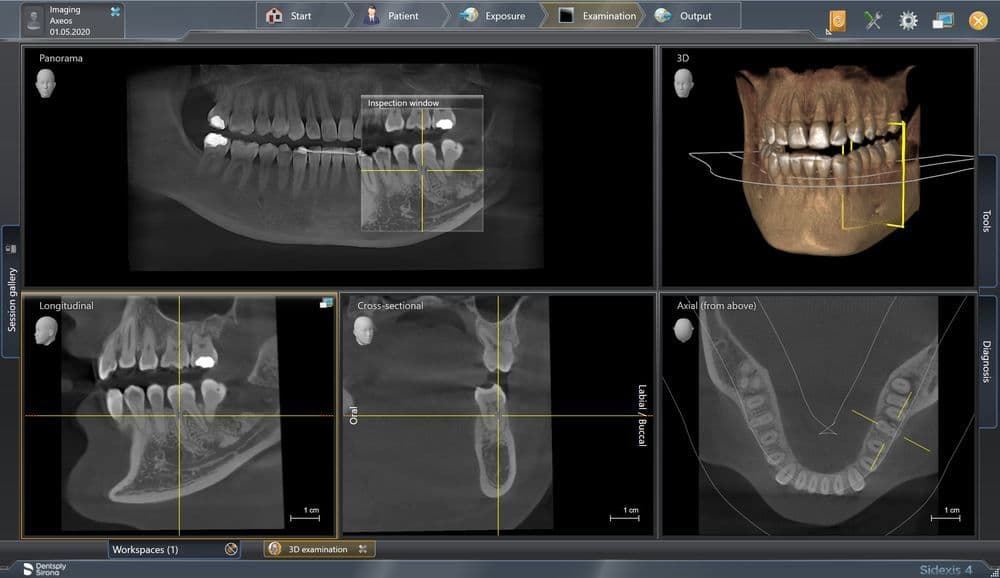Open the help manual book icon
The height and width of the screenshot is (578, 1000).
click(x=838, y=19)
